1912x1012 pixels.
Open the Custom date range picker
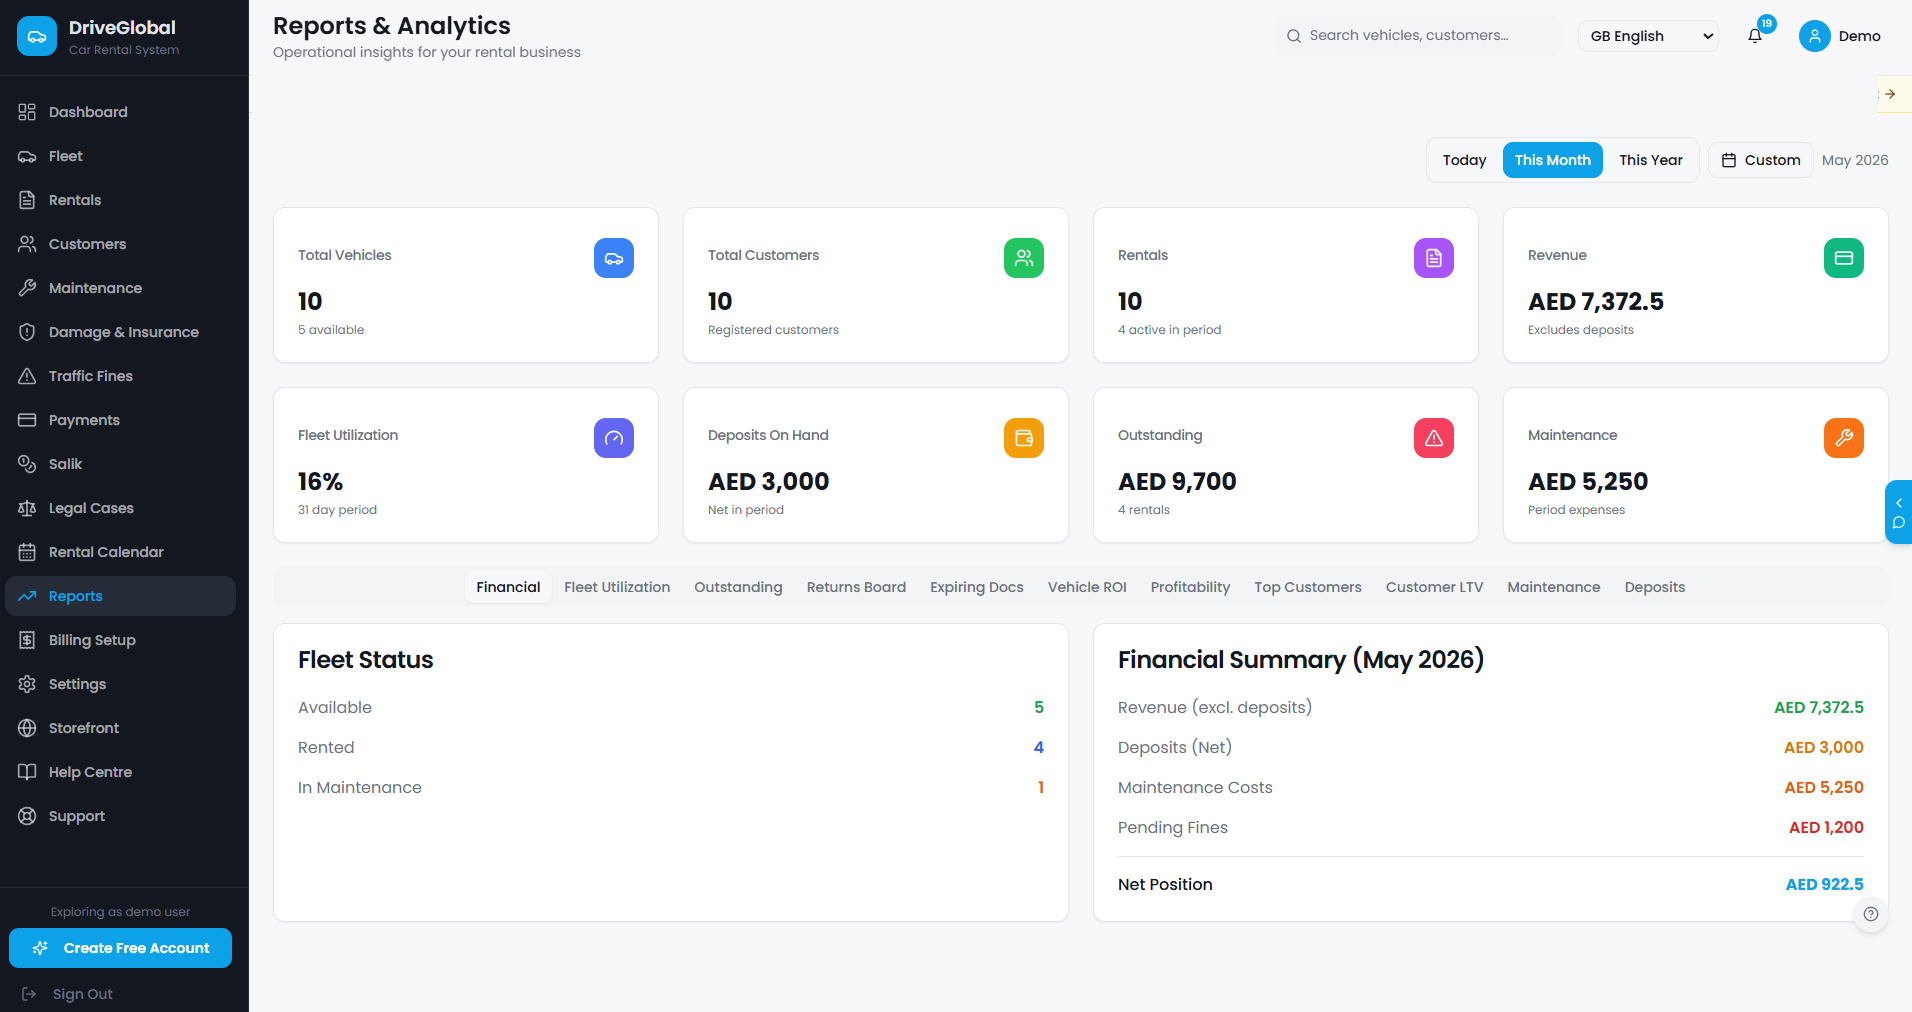[x=1761, y=160]
